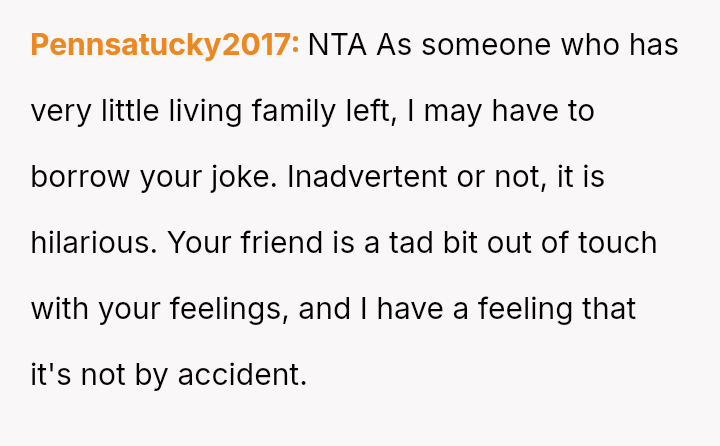Click the word 'Inadvertent' in the comment
Screen dimensions: 720x446
368,177
